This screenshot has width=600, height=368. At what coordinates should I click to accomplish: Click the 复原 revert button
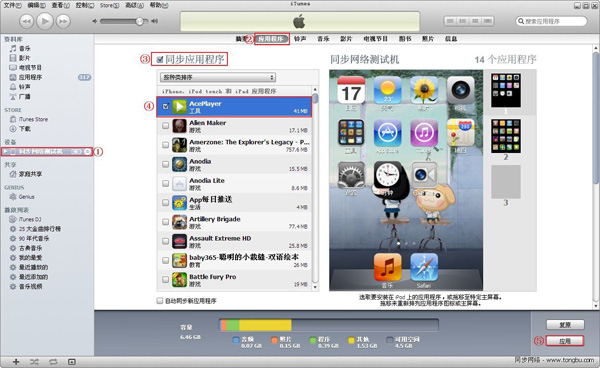pos(565,325)
